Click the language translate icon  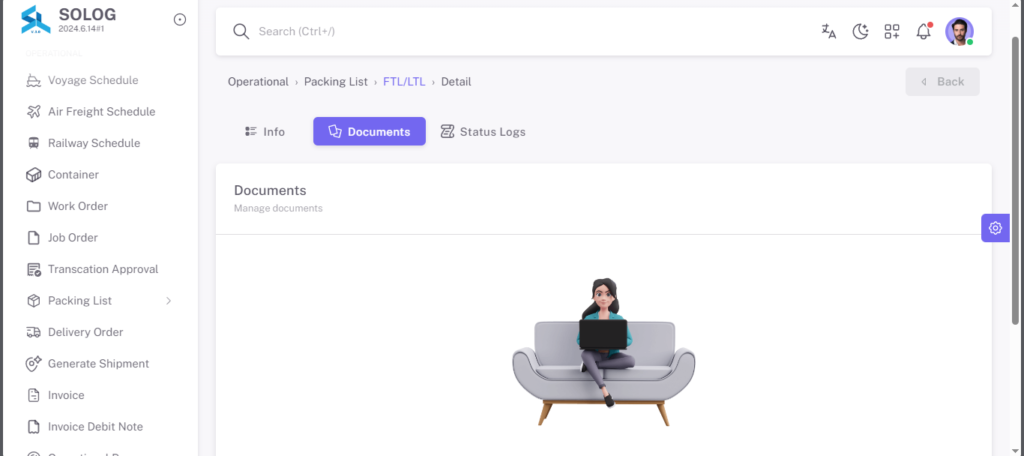click(829, 31)
